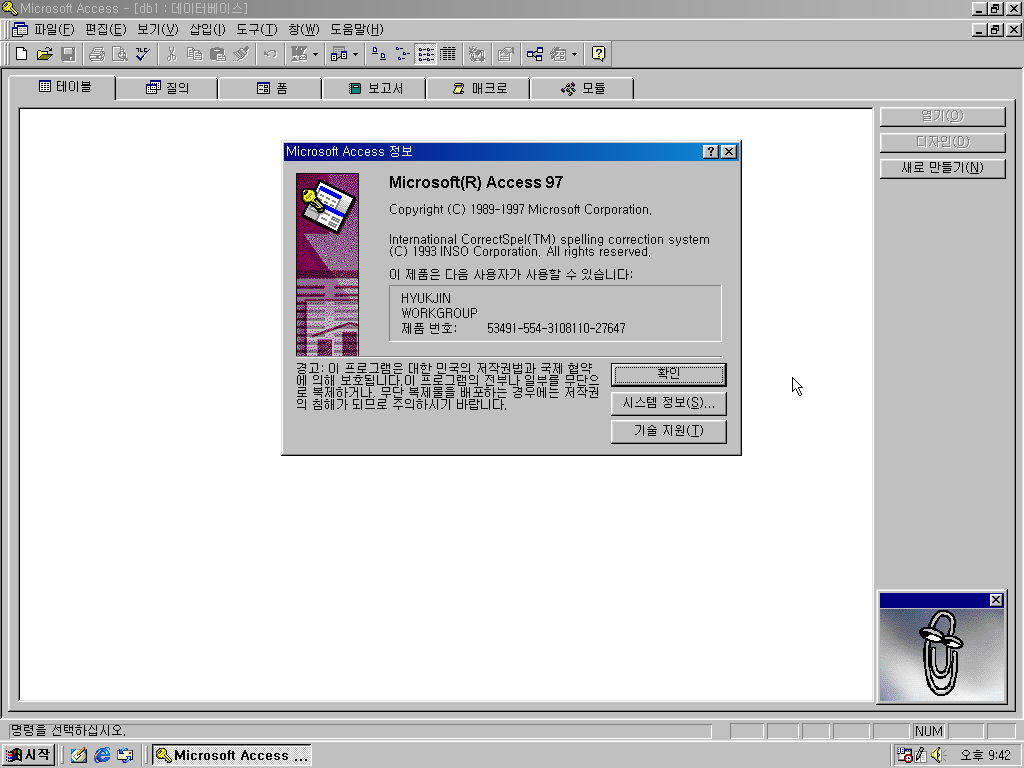The image size is (1024, 768).
Task: Select the 폼 tab
Action: 271,88
